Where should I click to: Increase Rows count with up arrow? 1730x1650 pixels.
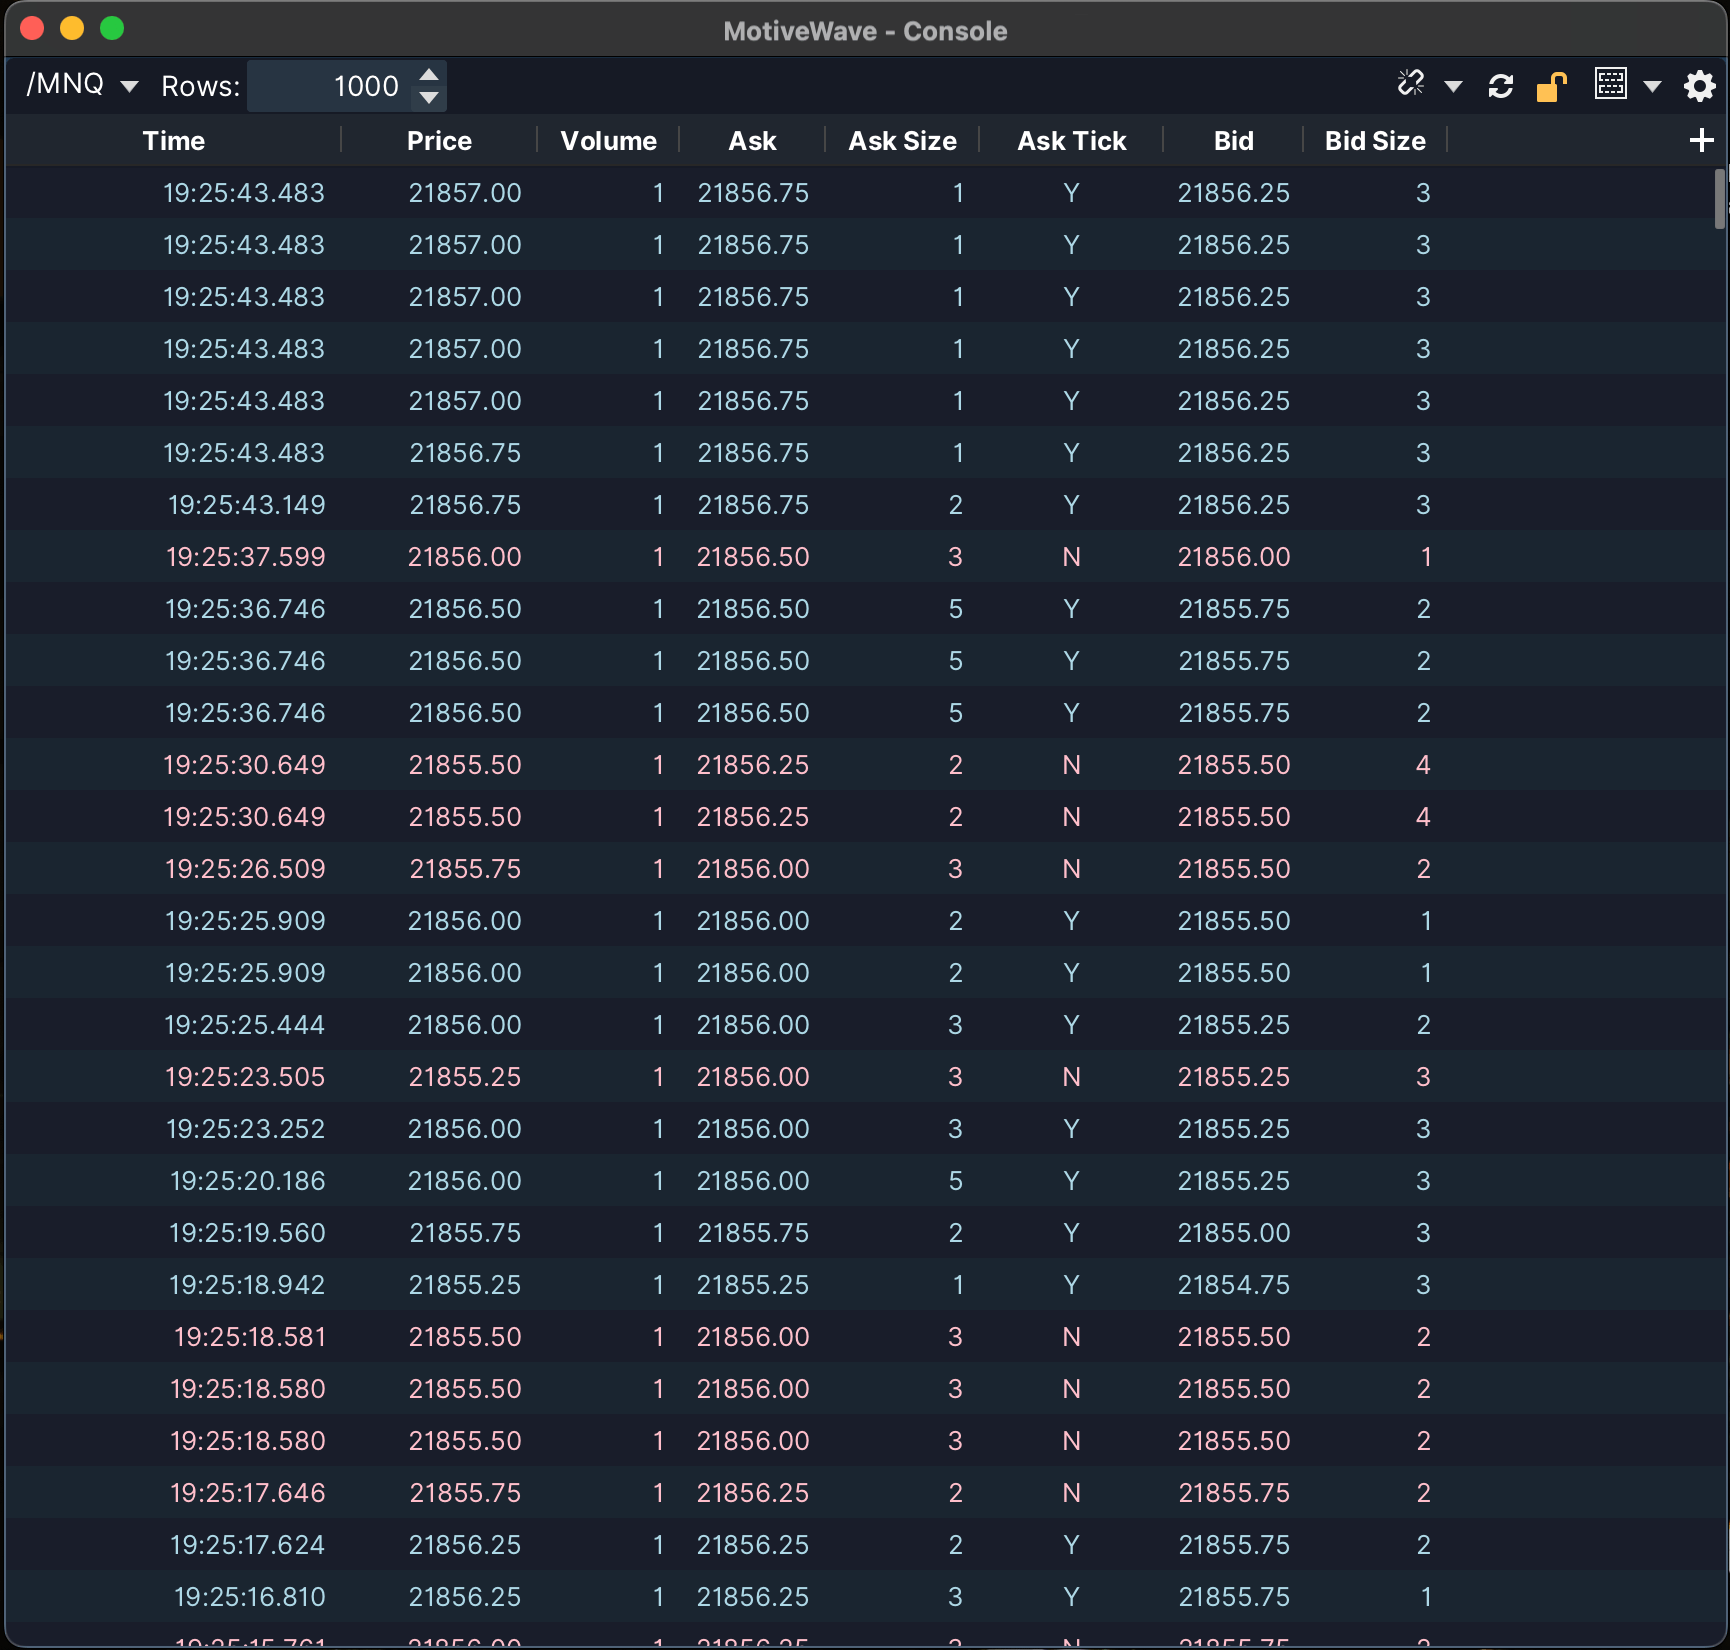click(x=429, y=75)
